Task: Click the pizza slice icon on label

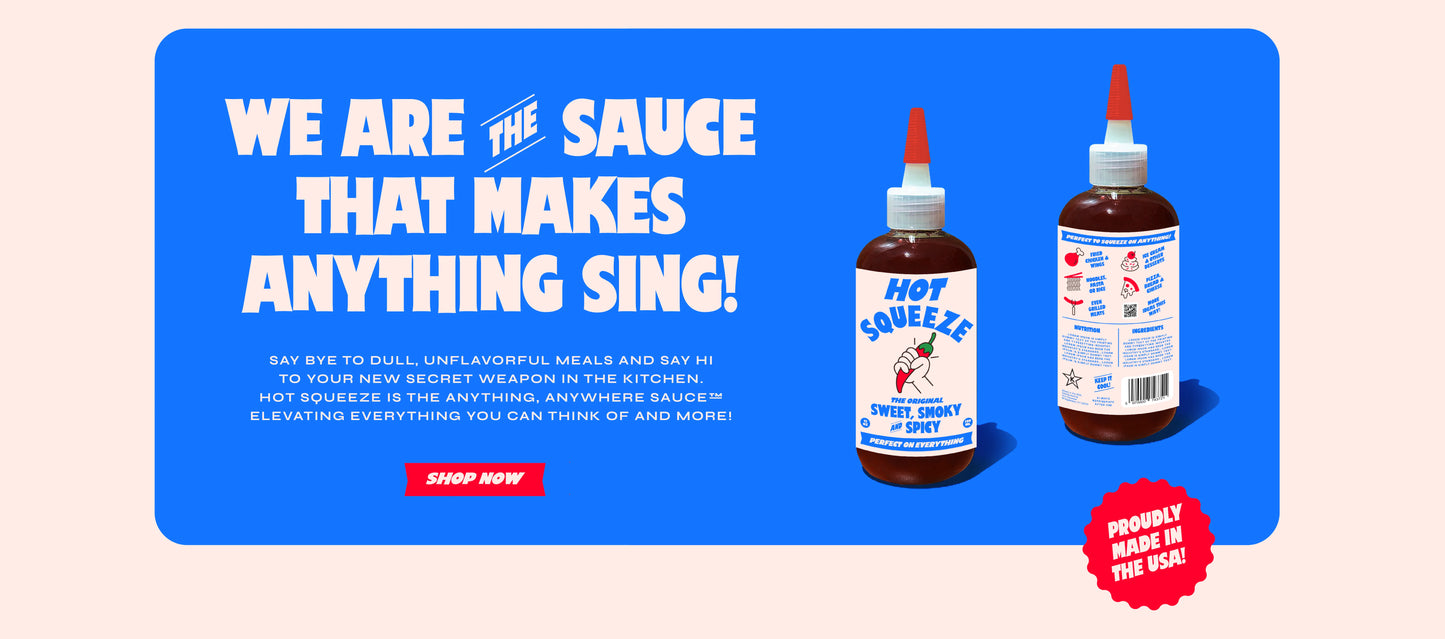Action: pyautogui.click(x=1129, y=287)
